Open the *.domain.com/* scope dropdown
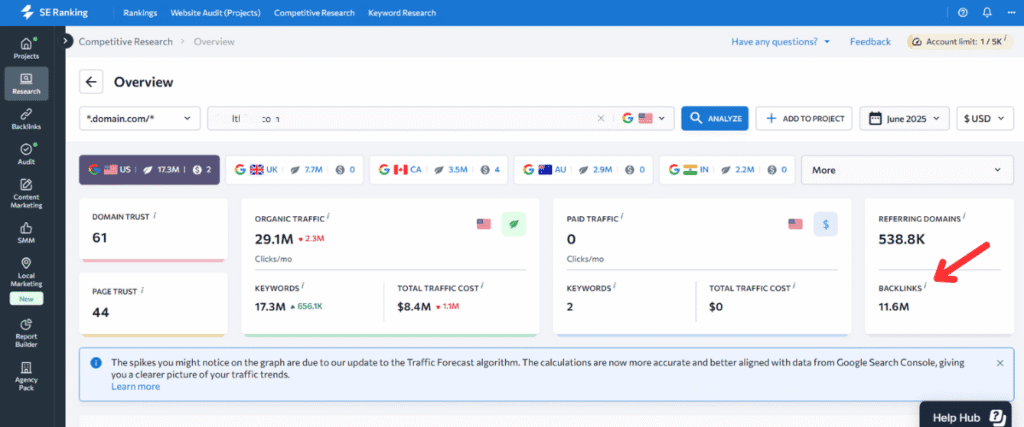The height and width of the screenshot is (427, 1024). pyautogui.click(x=139, y=119)
